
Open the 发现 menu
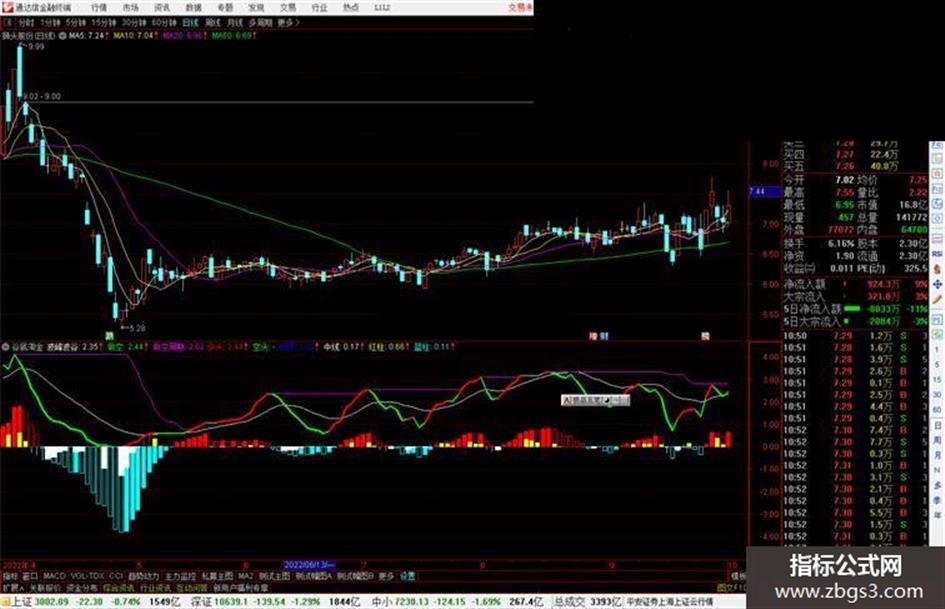tap(256, 8)
